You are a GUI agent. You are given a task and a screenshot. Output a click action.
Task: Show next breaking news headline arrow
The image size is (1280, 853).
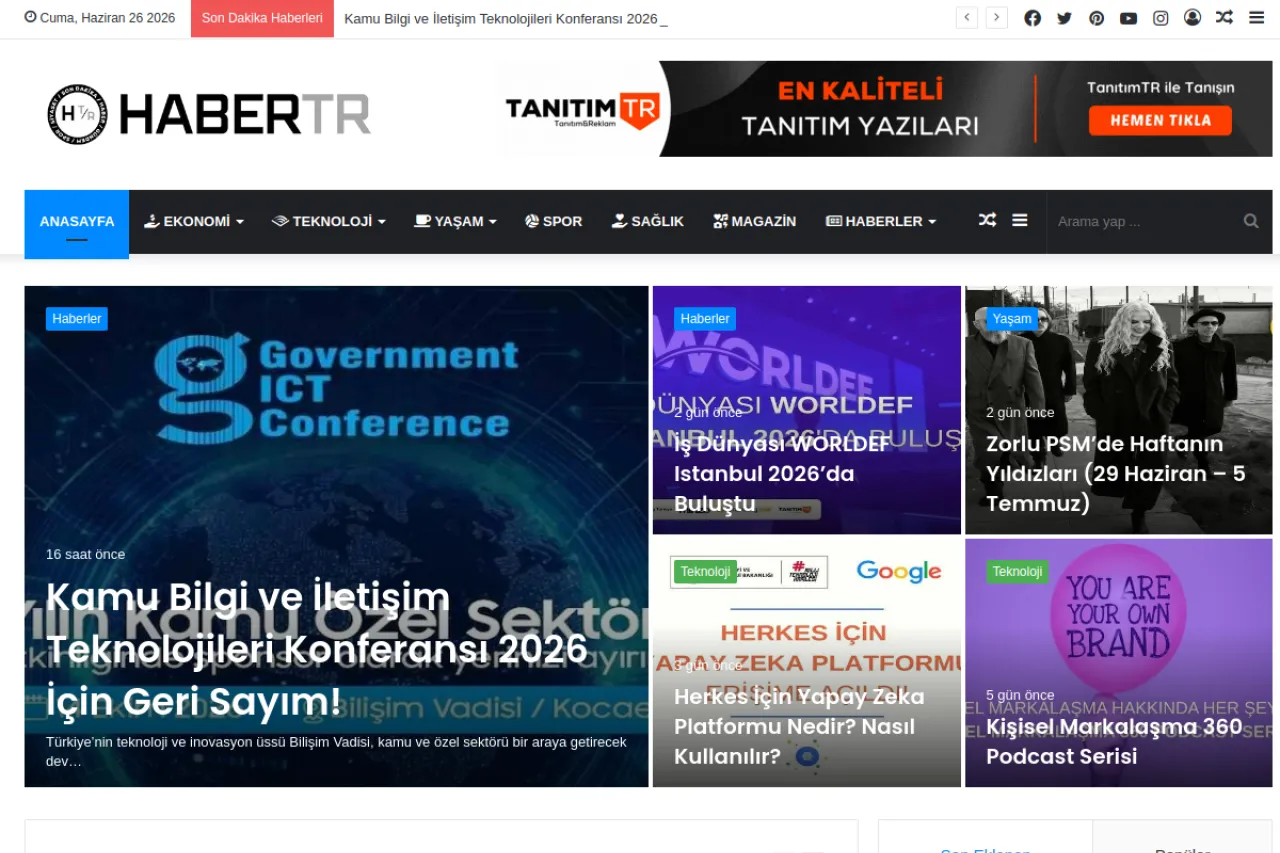996,18
